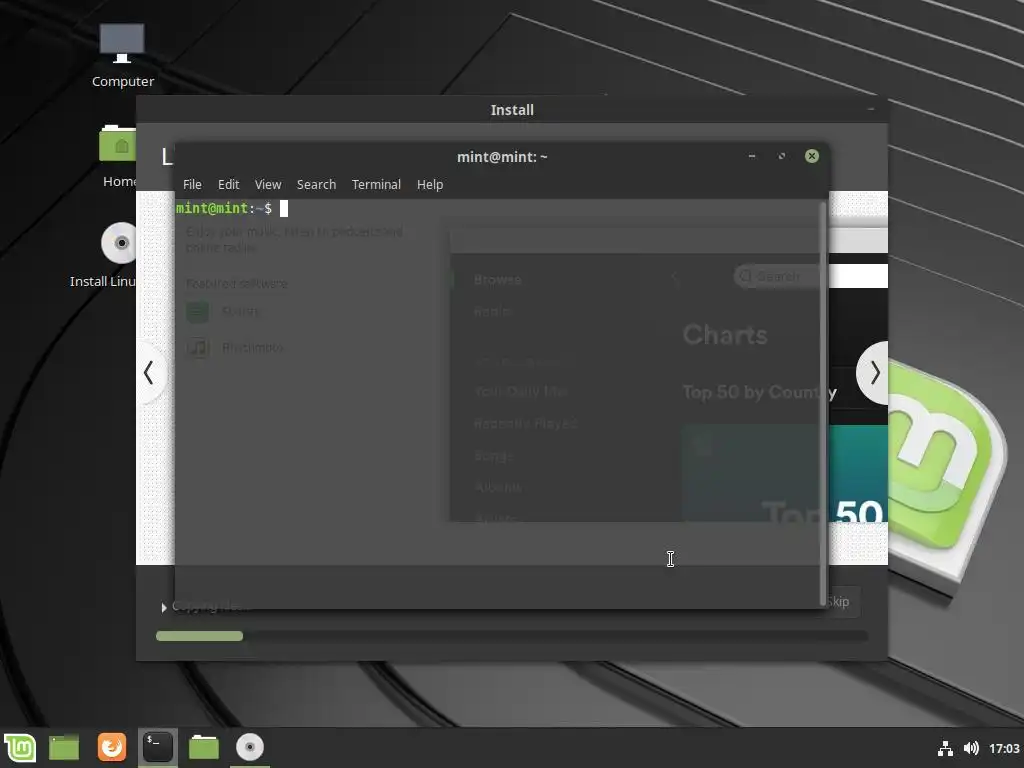
Task: Open the terminal File menu
Action: (192, 185)
